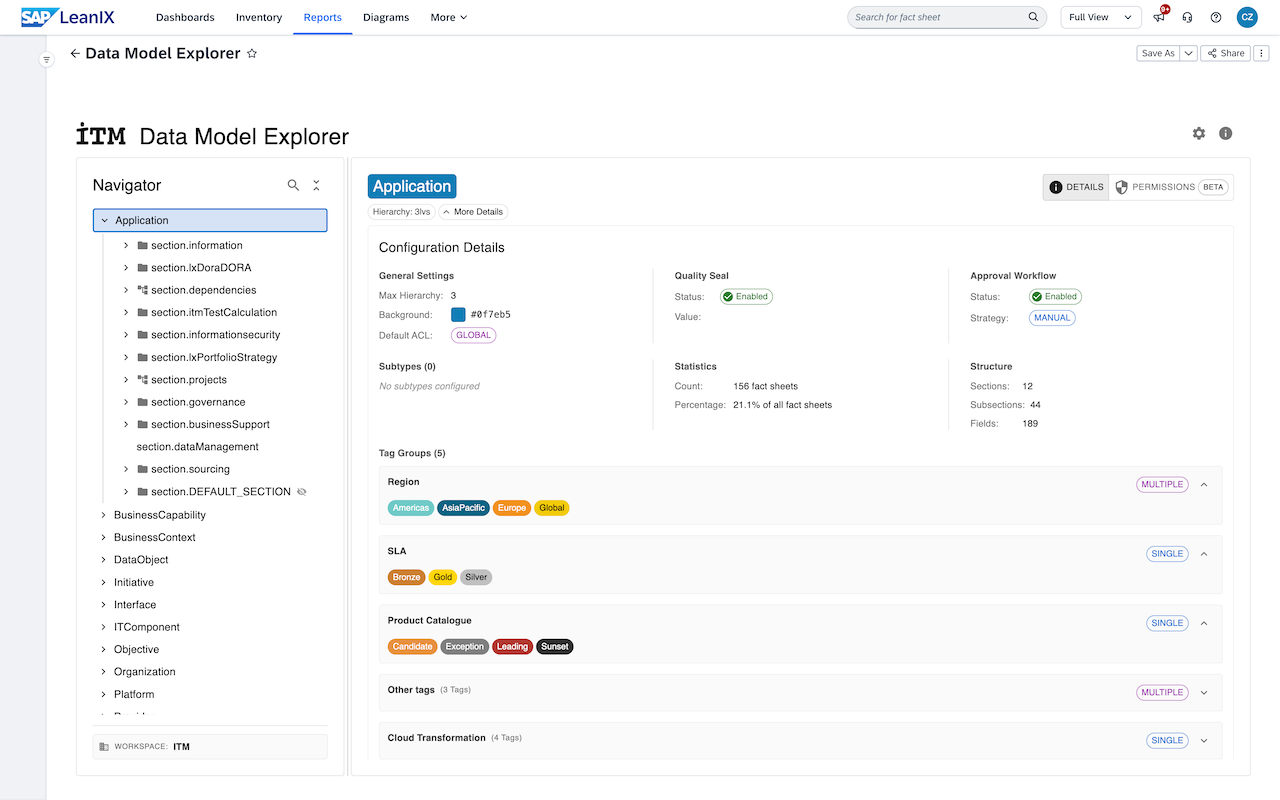Select the Americas region tag
The image size is (1280, 800).
coord(411,508)
